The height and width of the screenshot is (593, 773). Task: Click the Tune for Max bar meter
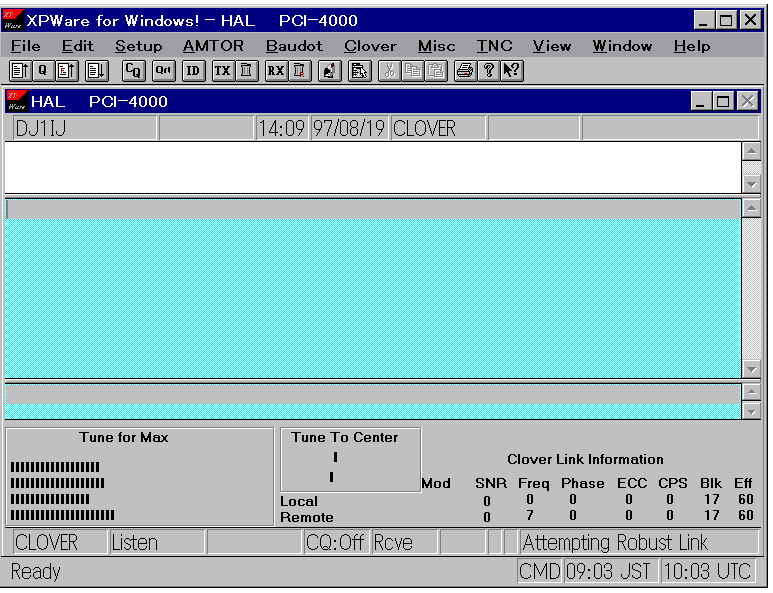[x=140, y=477]
